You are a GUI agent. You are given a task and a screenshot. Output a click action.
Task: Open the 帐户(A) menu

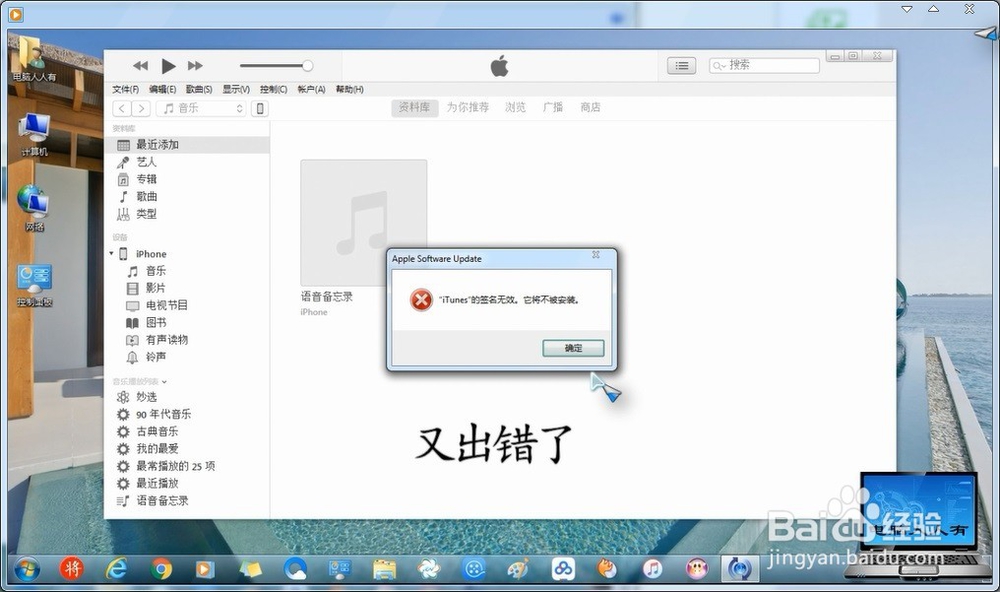coord(311,89)
